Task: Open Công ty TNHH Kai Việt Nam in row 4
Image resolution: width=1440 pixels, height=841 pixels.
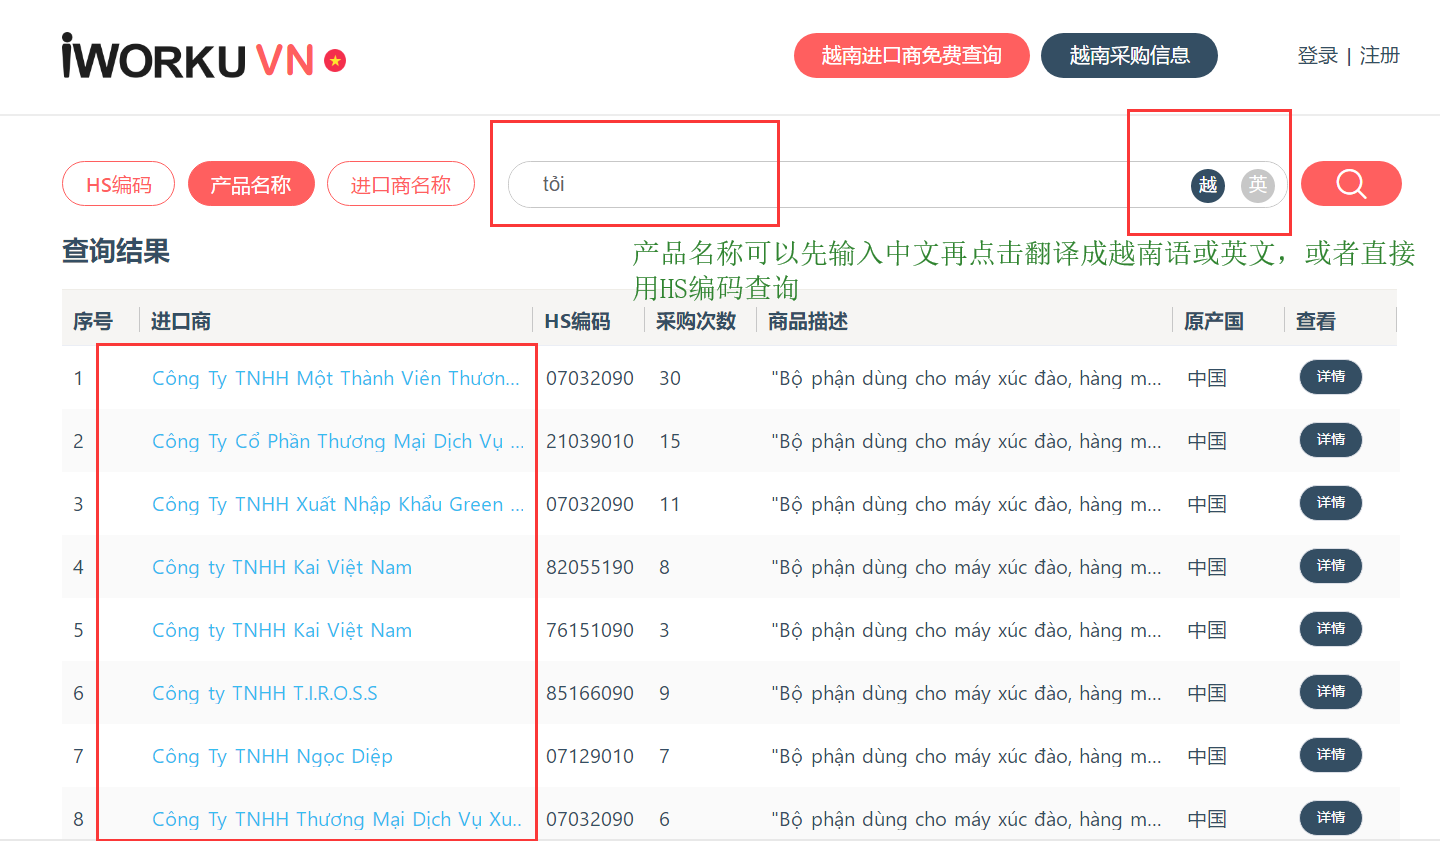Action: 282,567
